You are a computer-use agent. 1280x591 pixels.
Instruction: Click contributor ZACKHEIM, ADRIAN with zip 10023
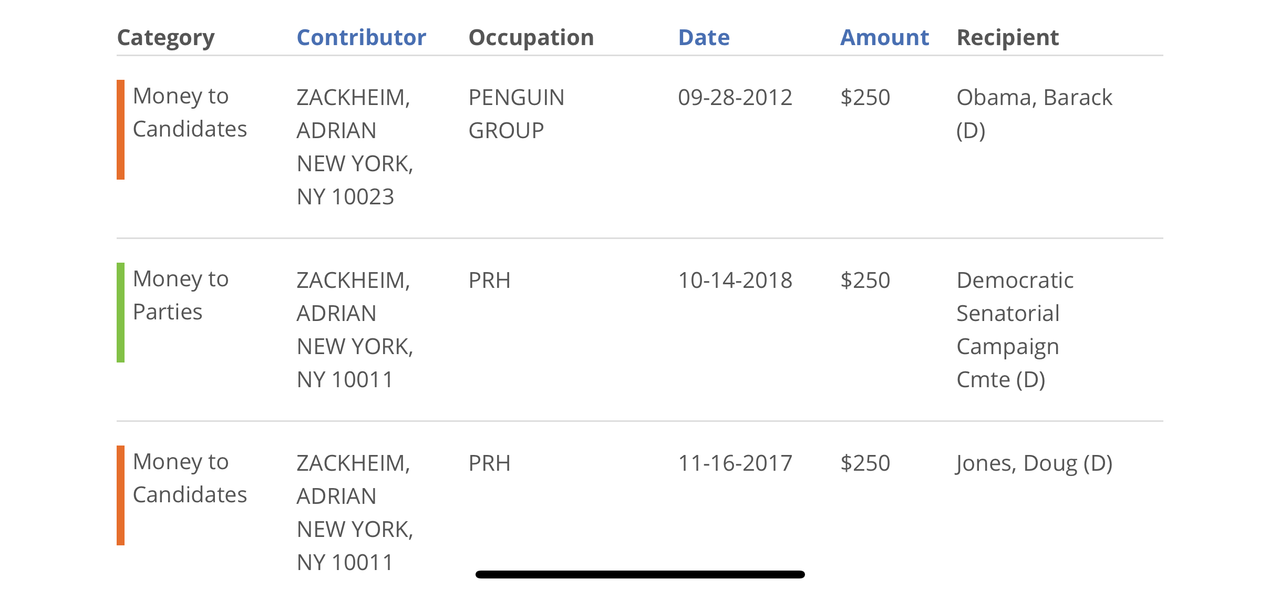point(354,147)
